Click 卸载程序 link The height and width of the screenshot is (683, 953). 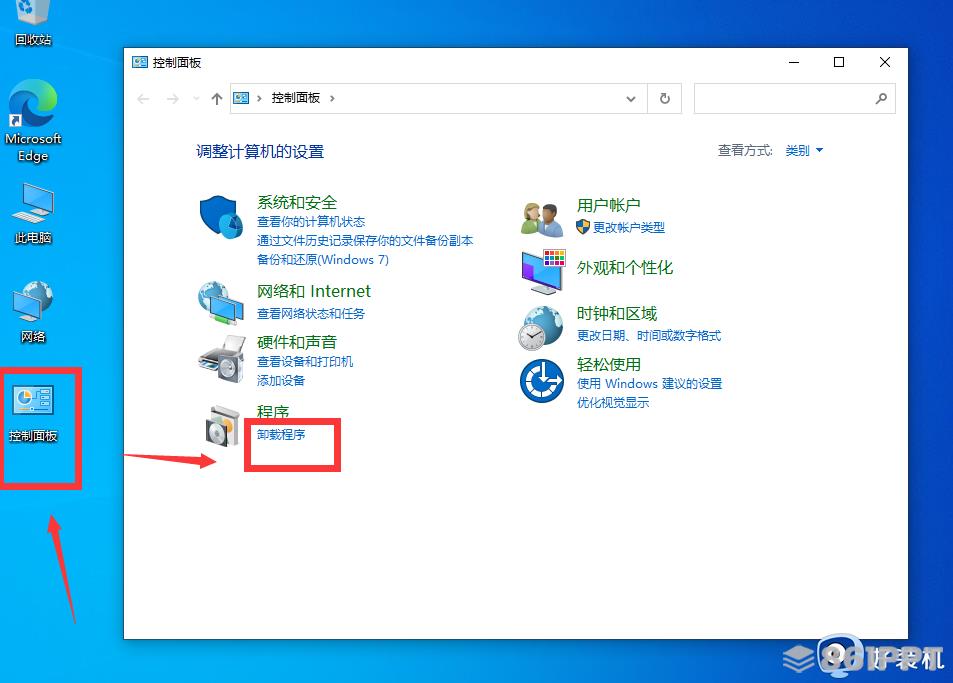281,434
